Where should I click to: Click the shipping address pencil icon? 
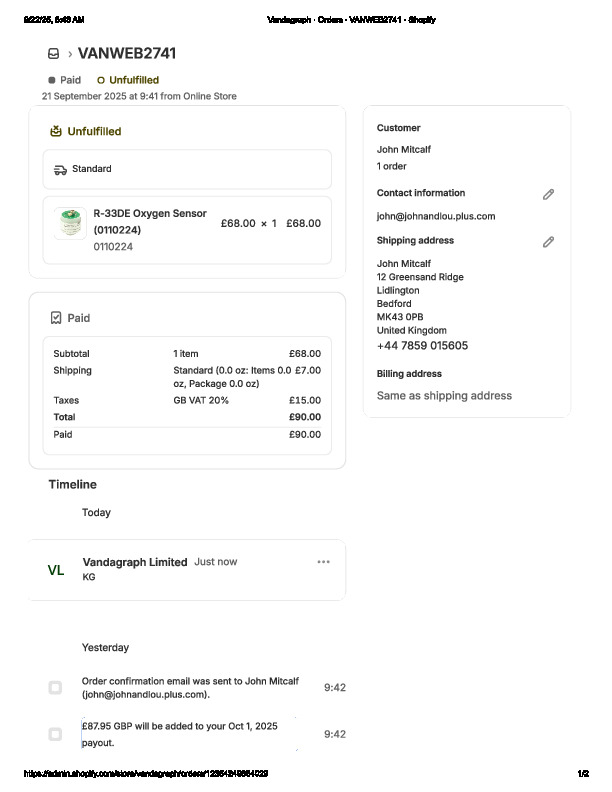(548, 242)
